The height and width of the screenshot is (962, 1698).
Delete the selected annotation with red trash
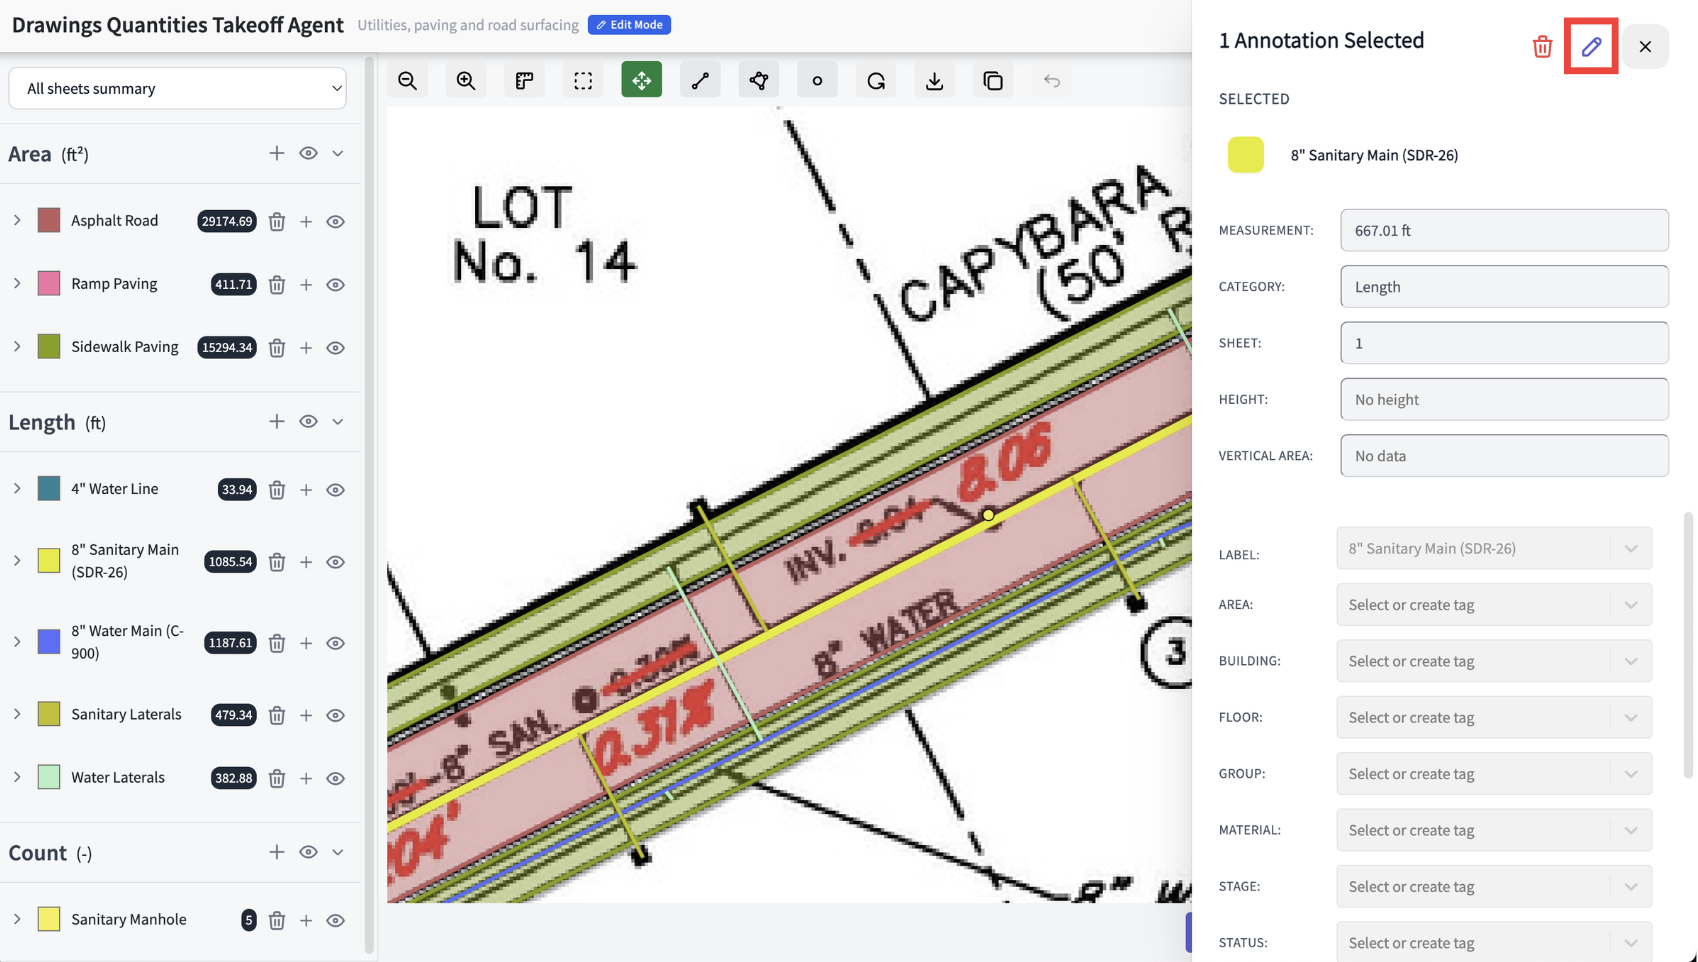[x=1542, y=47]
